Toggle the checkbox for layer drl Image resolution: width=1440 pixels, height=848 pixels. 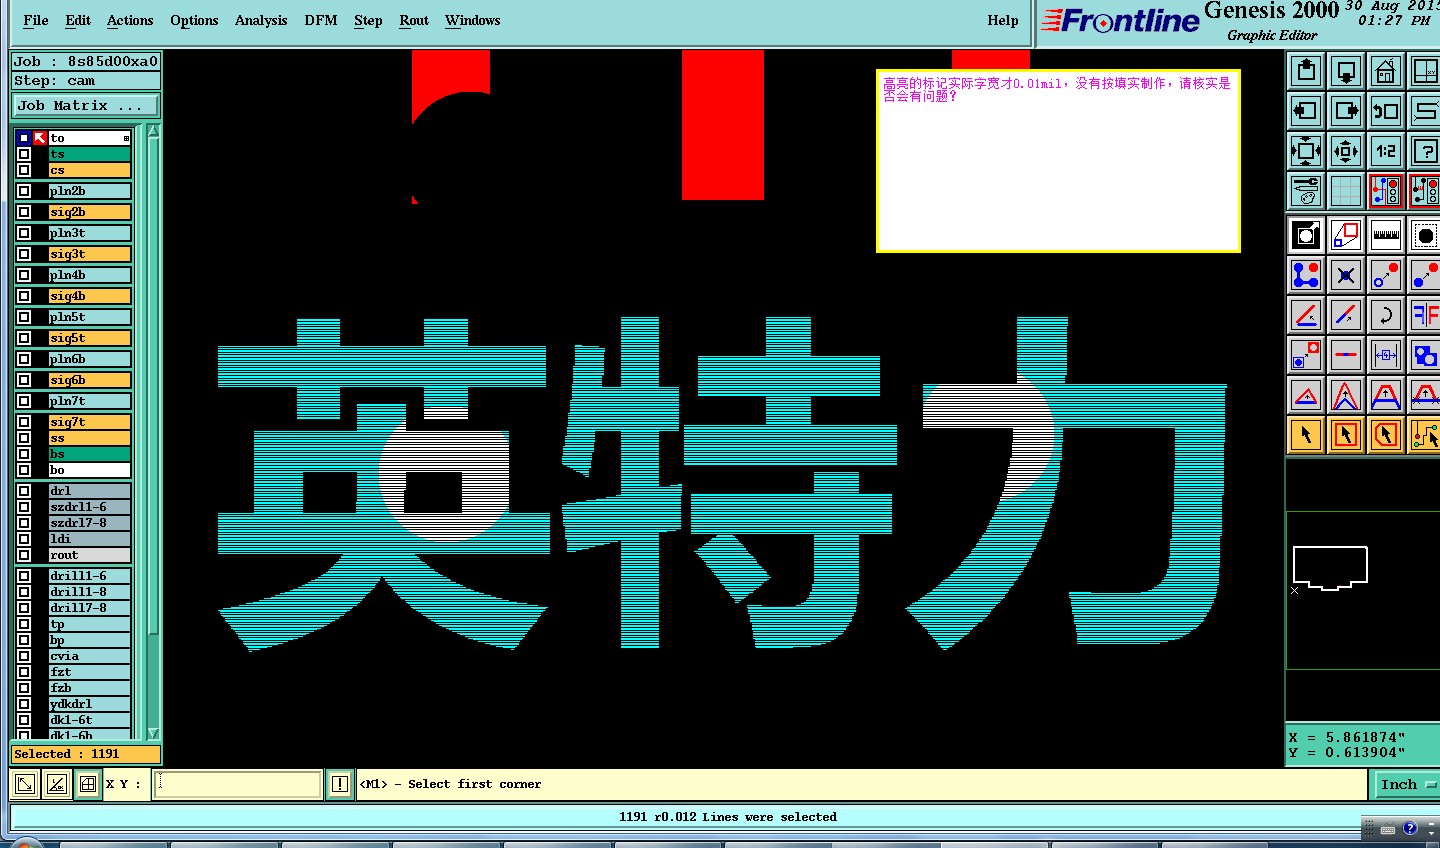point(24,491)
